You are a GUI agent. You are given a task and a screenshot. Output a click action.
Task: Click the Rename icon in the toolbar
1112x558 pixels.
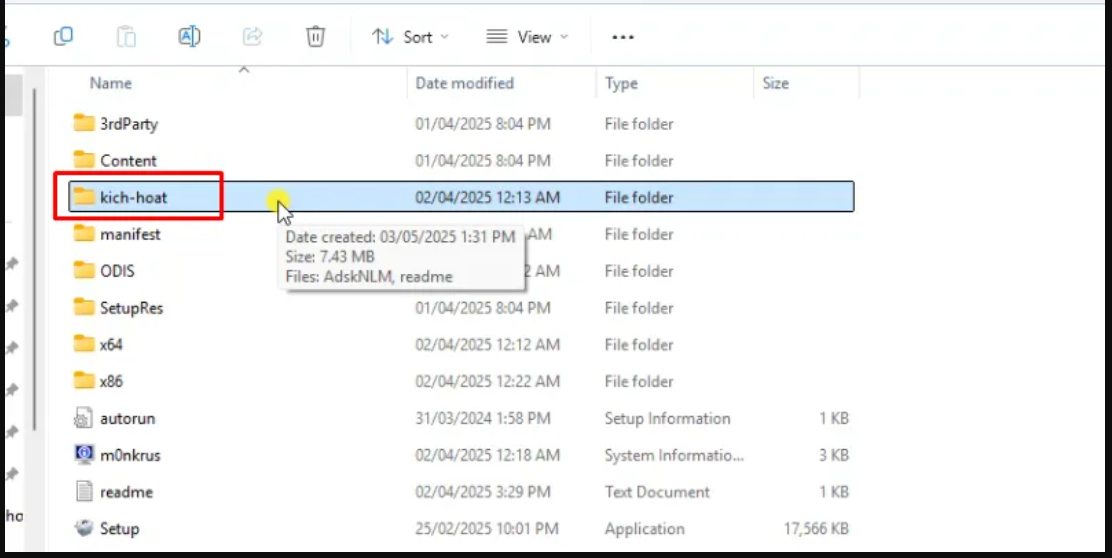[189, 37]
